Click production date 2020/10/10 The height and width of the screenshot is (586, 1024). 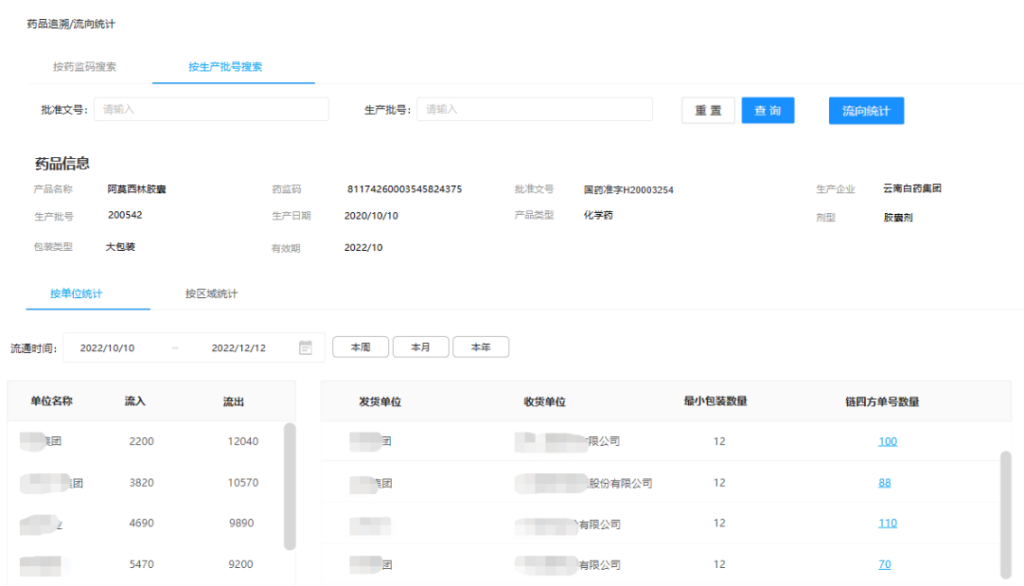click(x=371, y=216)
